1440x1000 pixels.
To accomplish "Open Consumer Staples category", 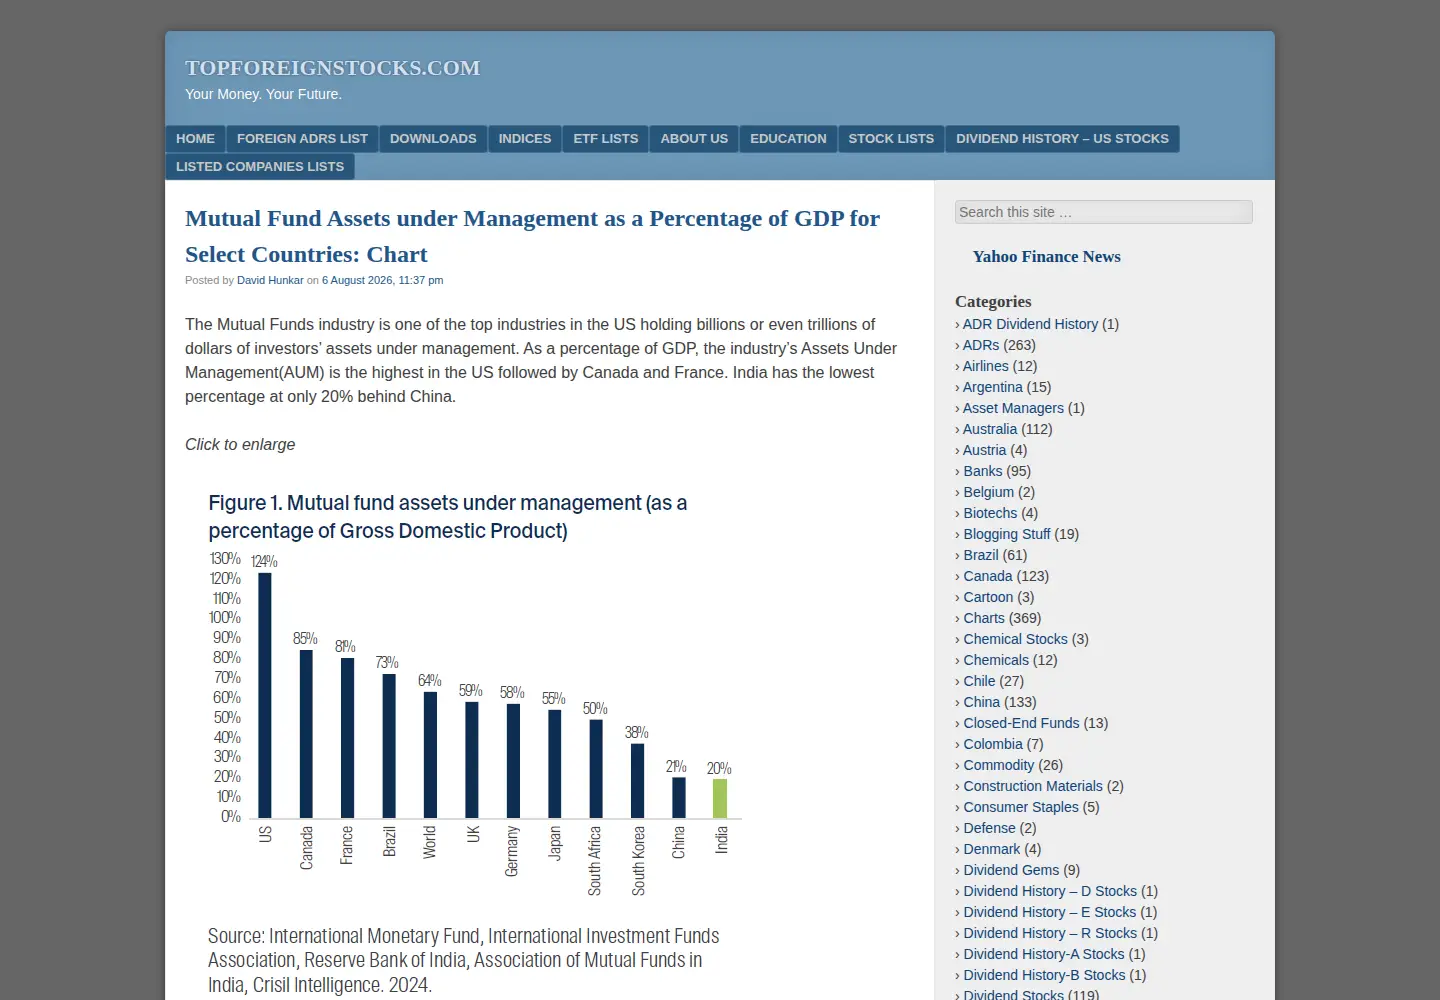I will 1021,807.
